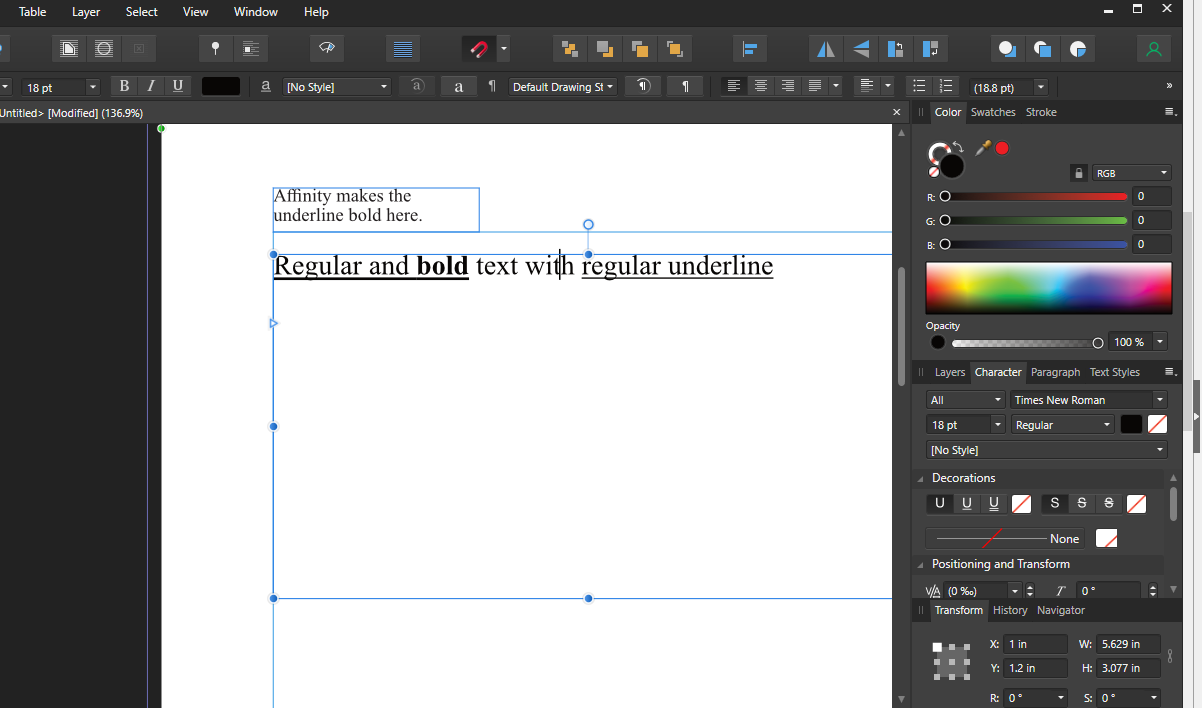Collapse the Decorations section
Viewport: 1202px width, 708px height.
coord(920,479)
